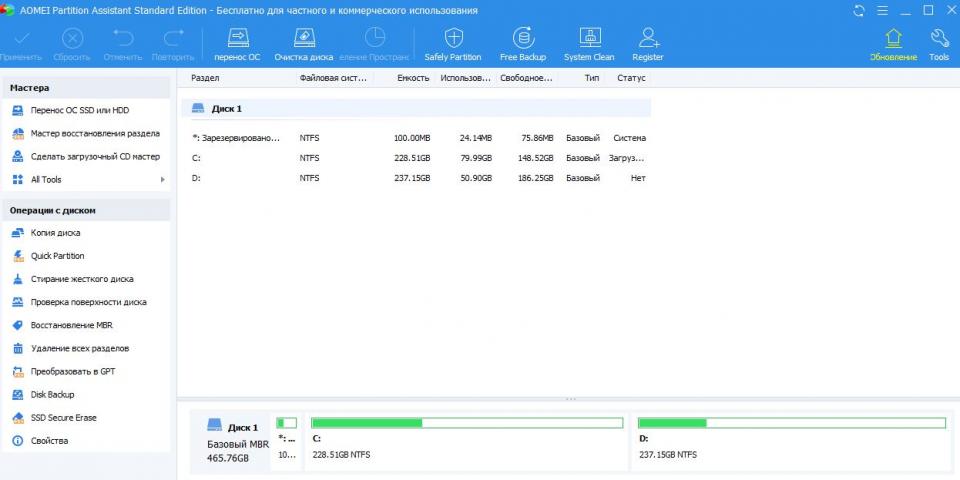This screenshot has height=480, width=960.
Task: Refresh the disk list from title bar
Action: [860, 10]
